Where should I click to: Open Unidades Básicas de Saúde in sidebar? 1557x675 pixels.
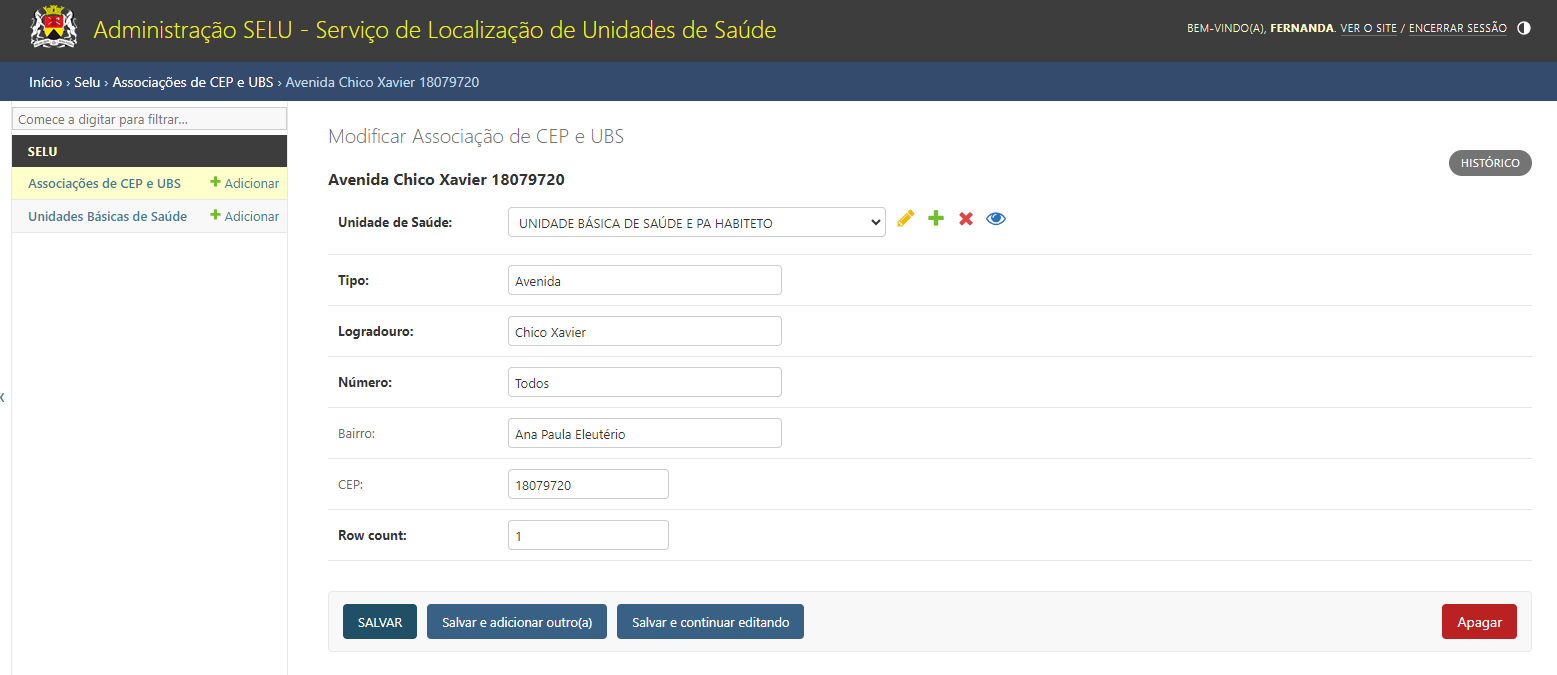pyautogui.click(x=107, y=216)
